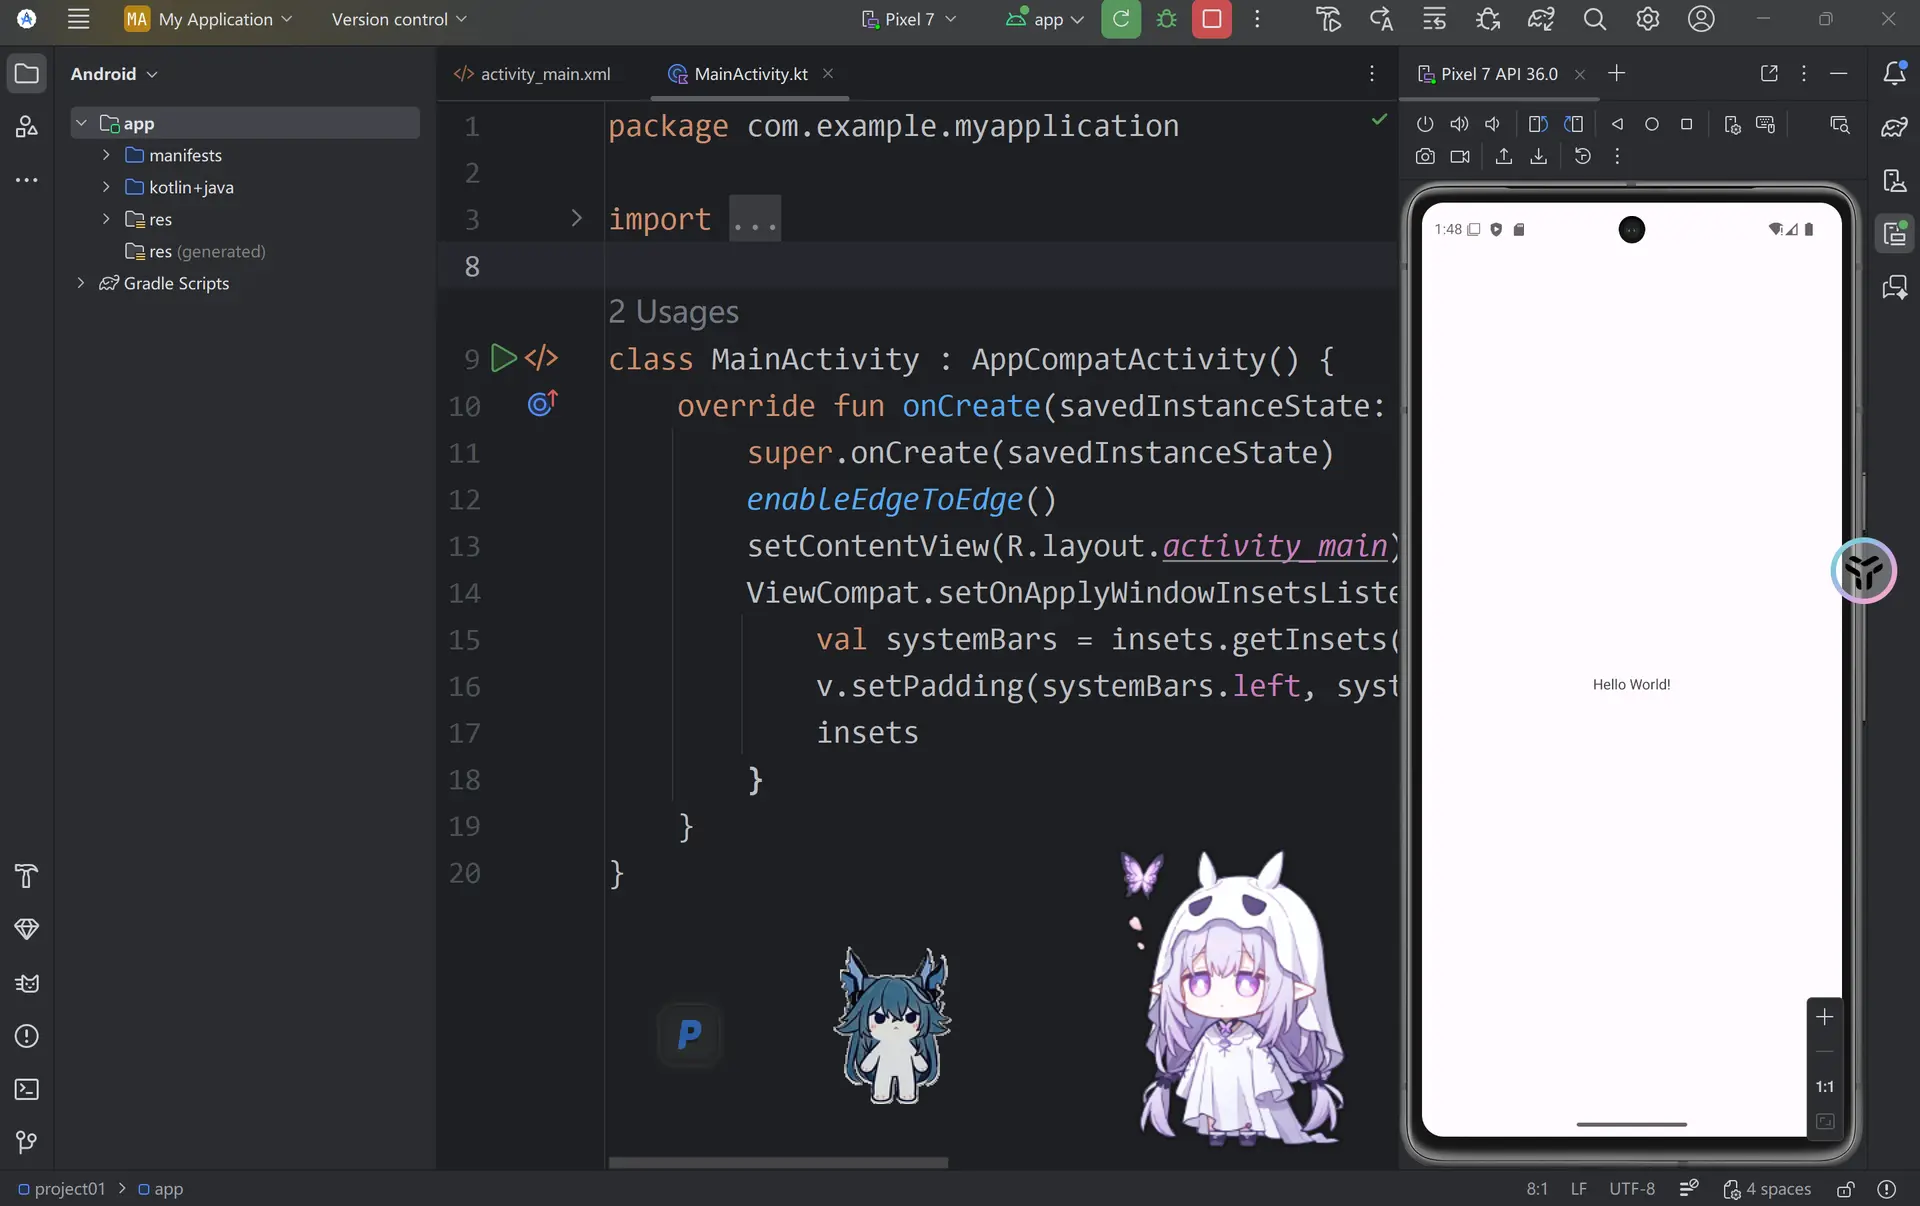The height and width of the screenshot is (1206, 1920).
Task: Open the account profile icon
Action: tap(1701, 19)
